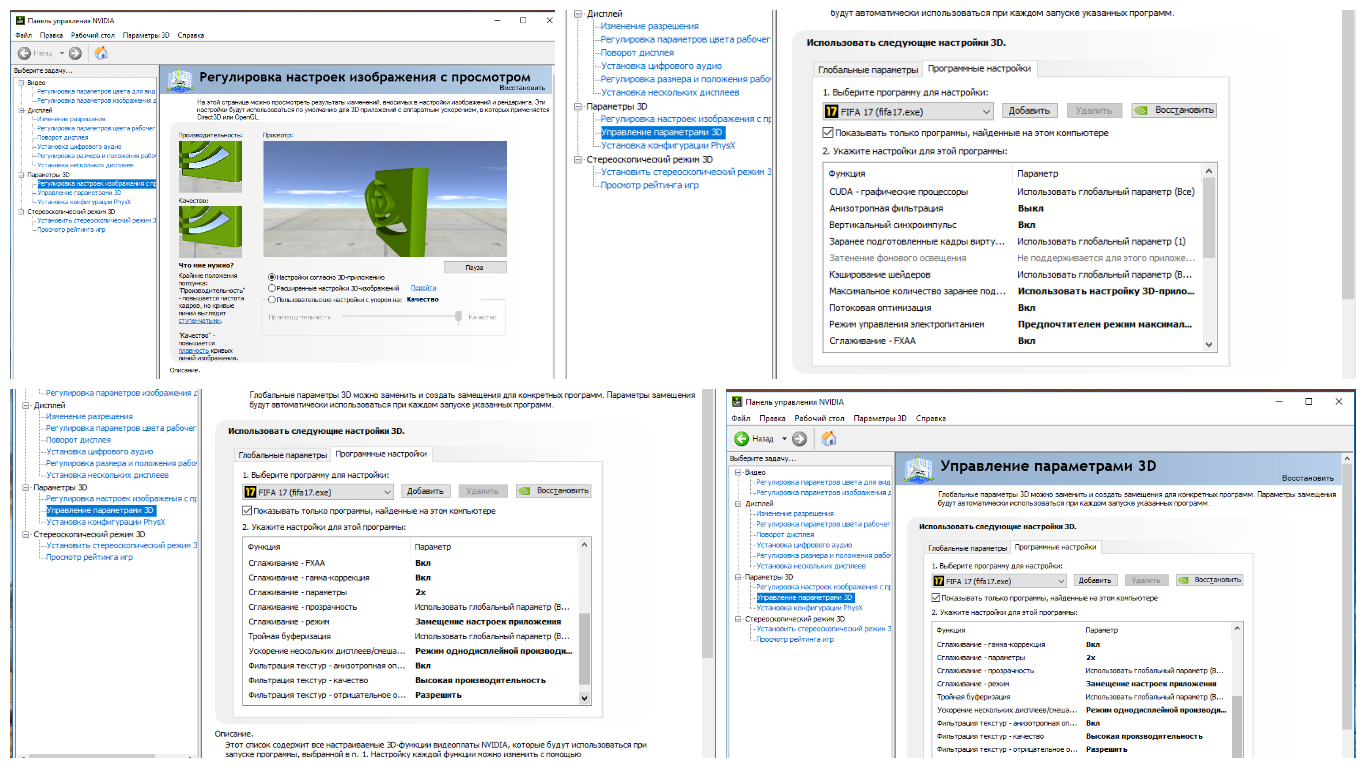Screen dimensions: 1366x768
Task: Click Добавить button in the CUDA-listing panel
Action: 1029,111
